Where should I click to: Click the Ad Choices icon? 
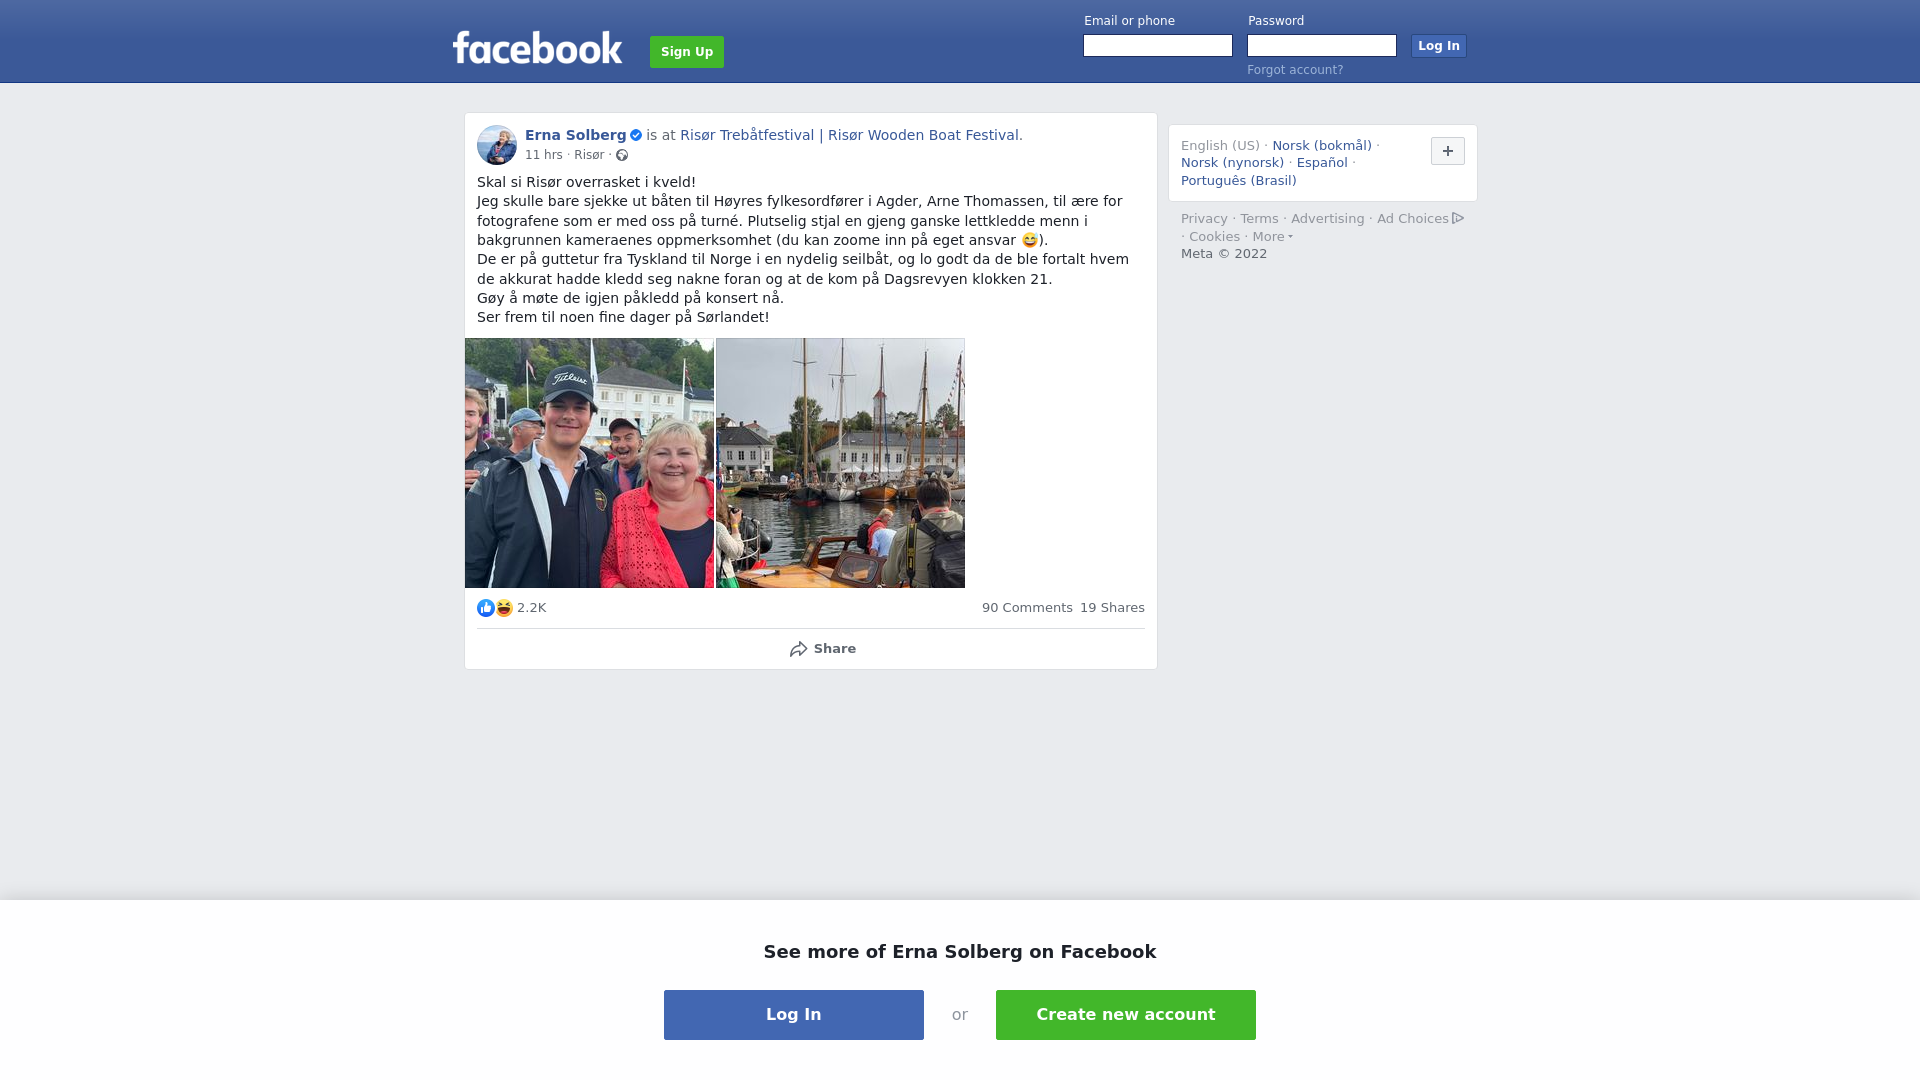point(1458,218)
